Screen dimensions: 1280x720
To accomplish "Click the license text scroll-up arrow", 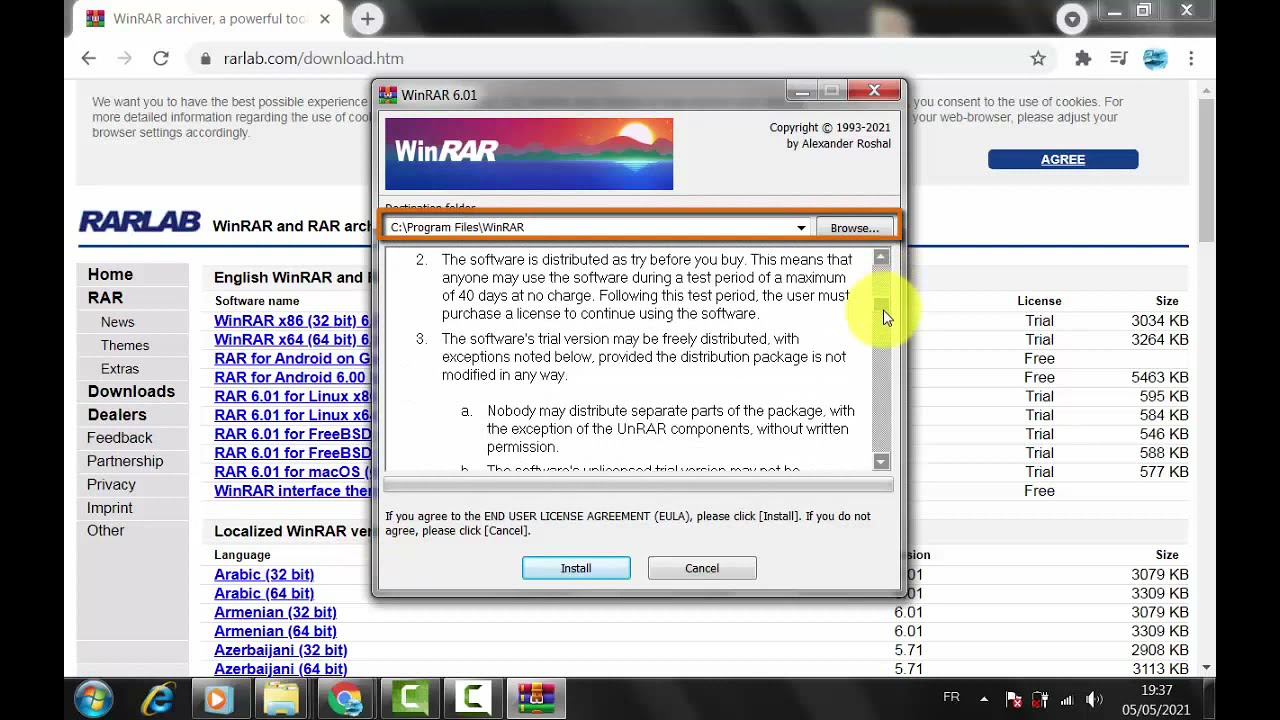I will [881, 258].
